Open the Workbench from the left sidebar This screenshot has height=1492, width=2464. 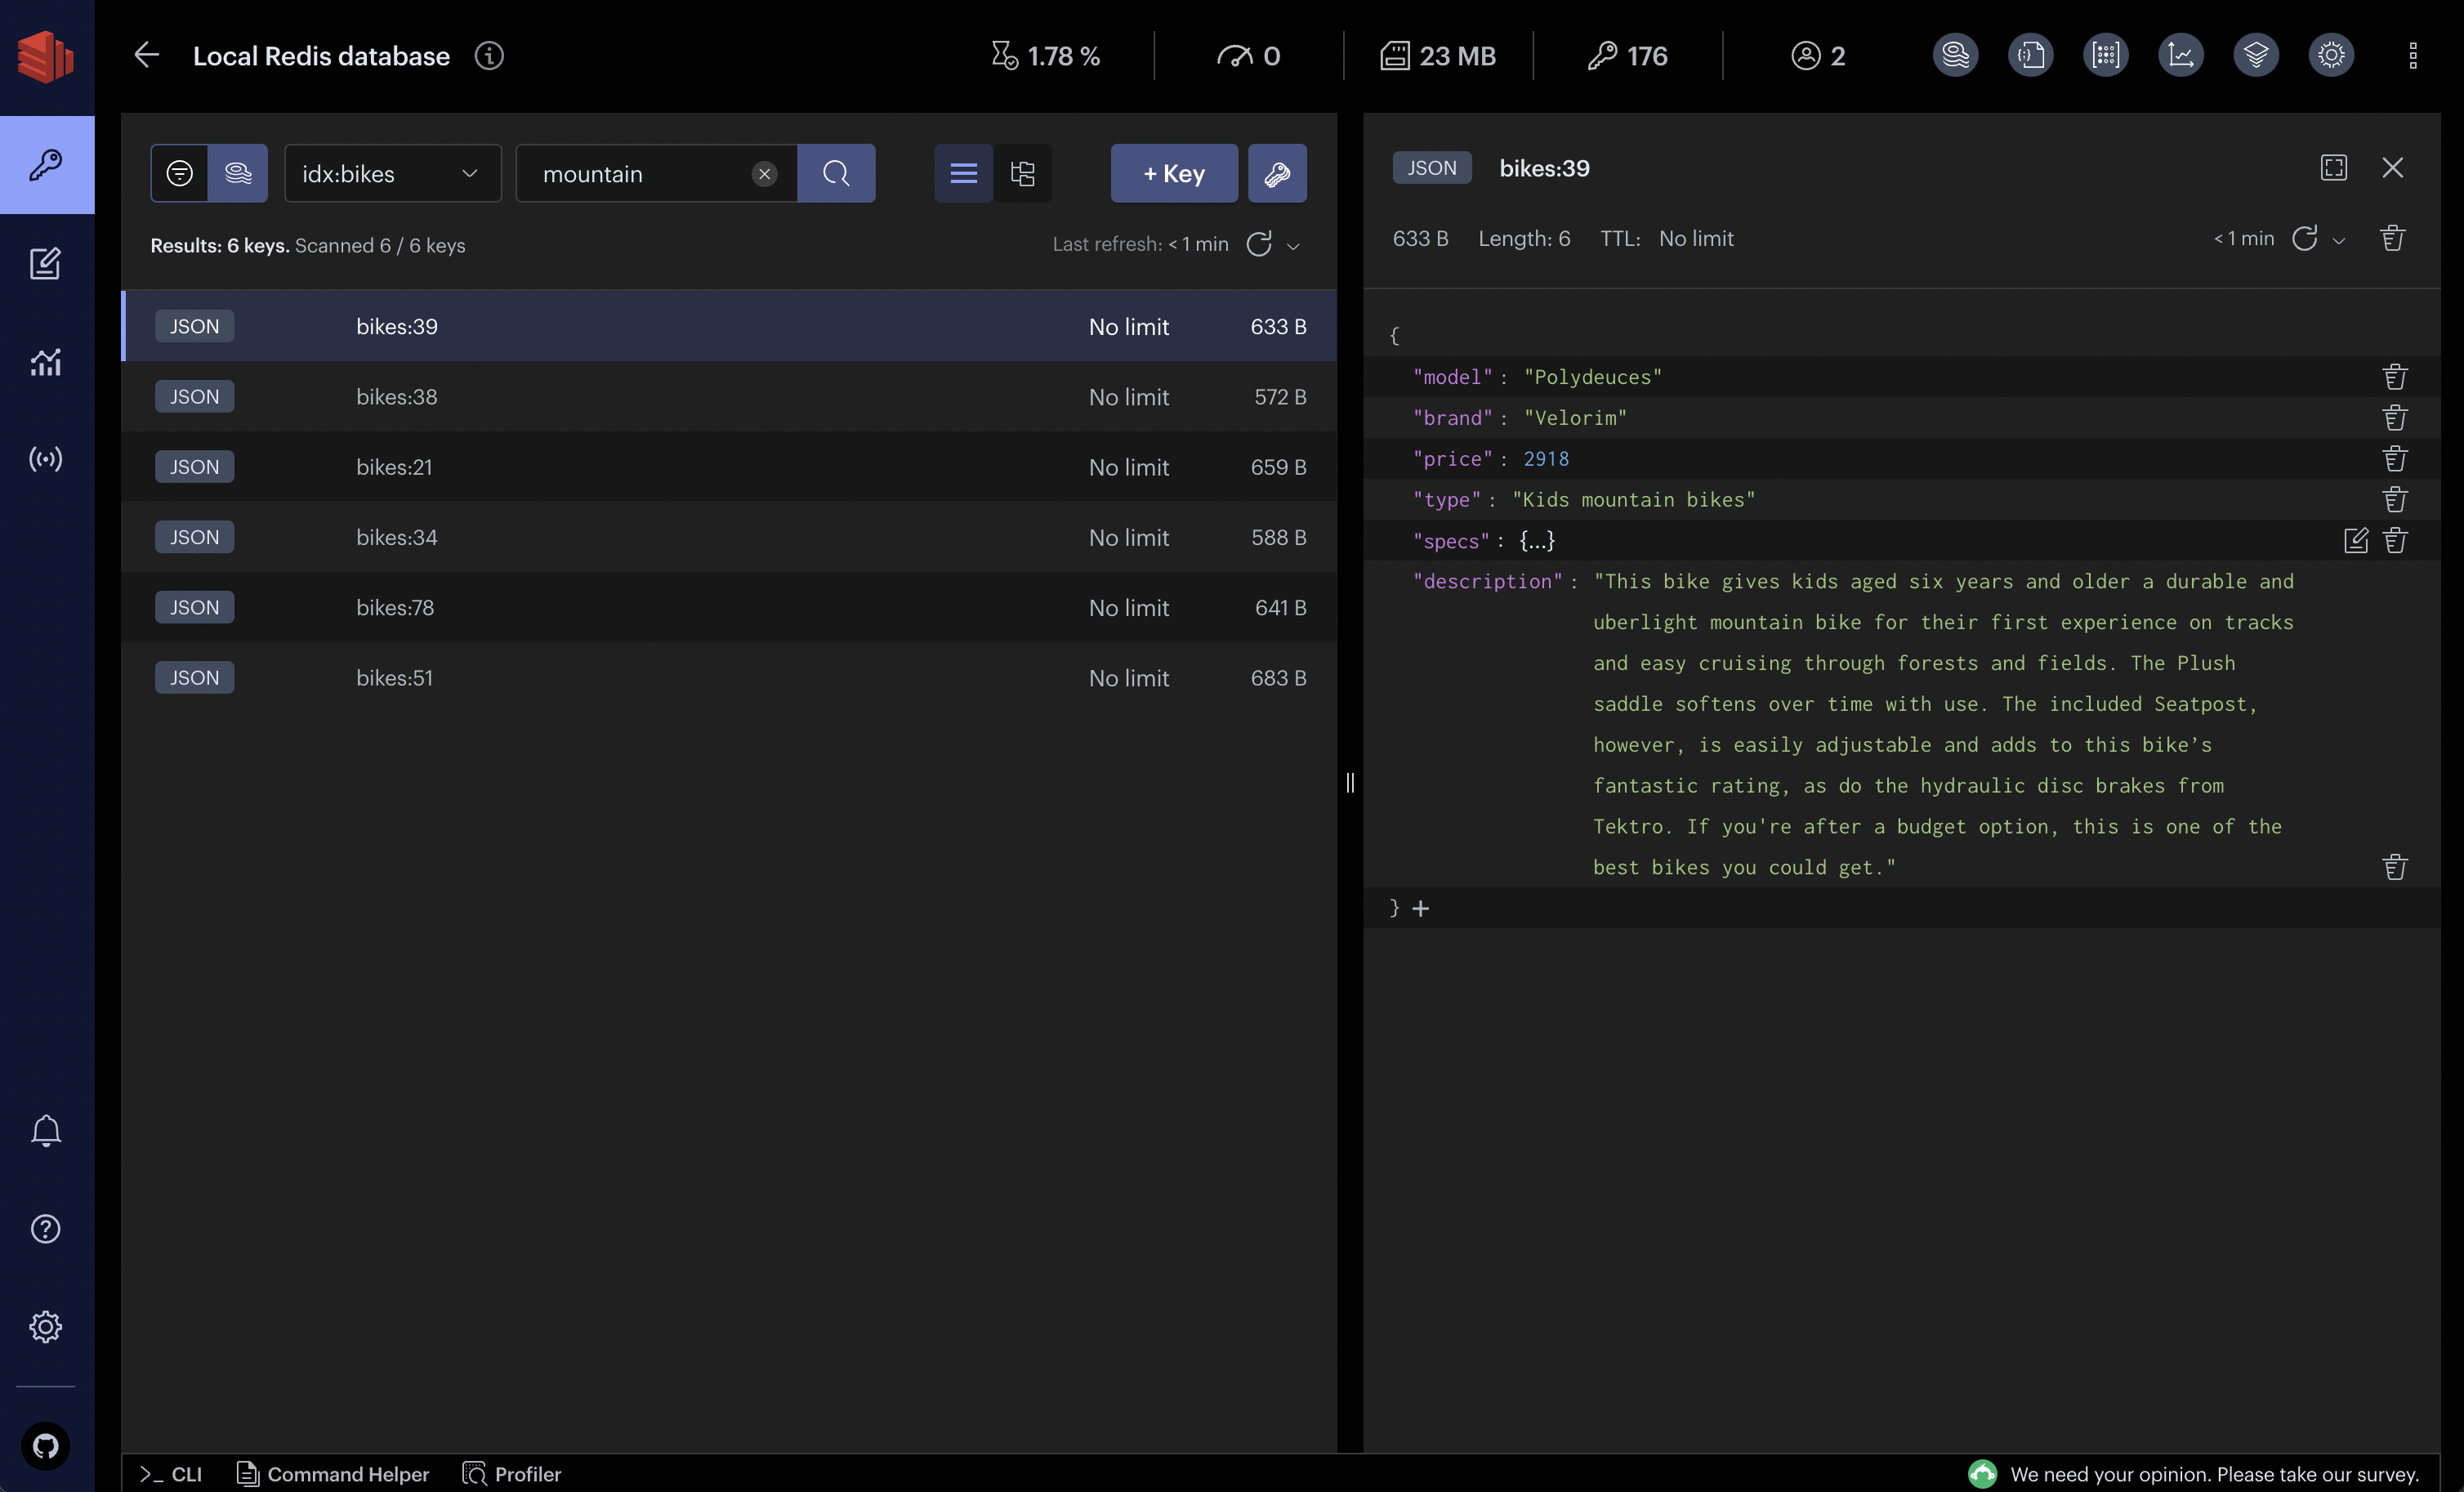tap(46, 263)
